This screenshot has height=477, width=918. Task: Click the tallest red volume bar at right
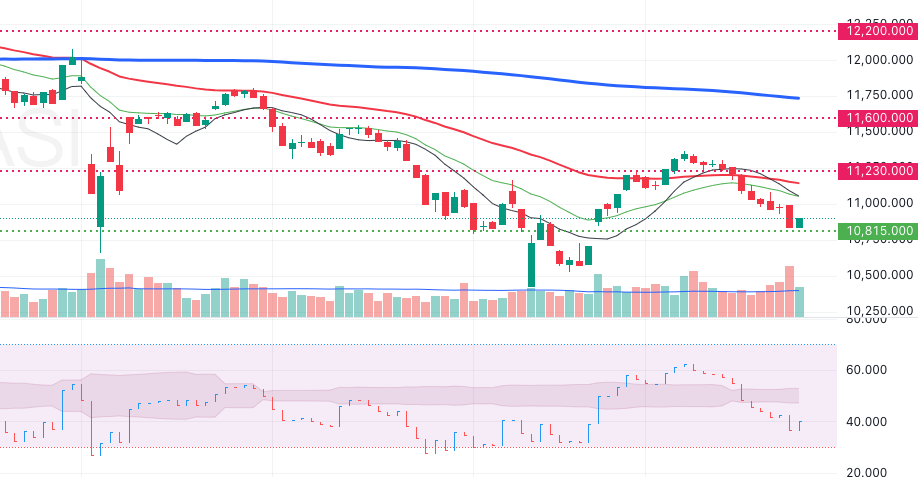(x=789, y=291)
